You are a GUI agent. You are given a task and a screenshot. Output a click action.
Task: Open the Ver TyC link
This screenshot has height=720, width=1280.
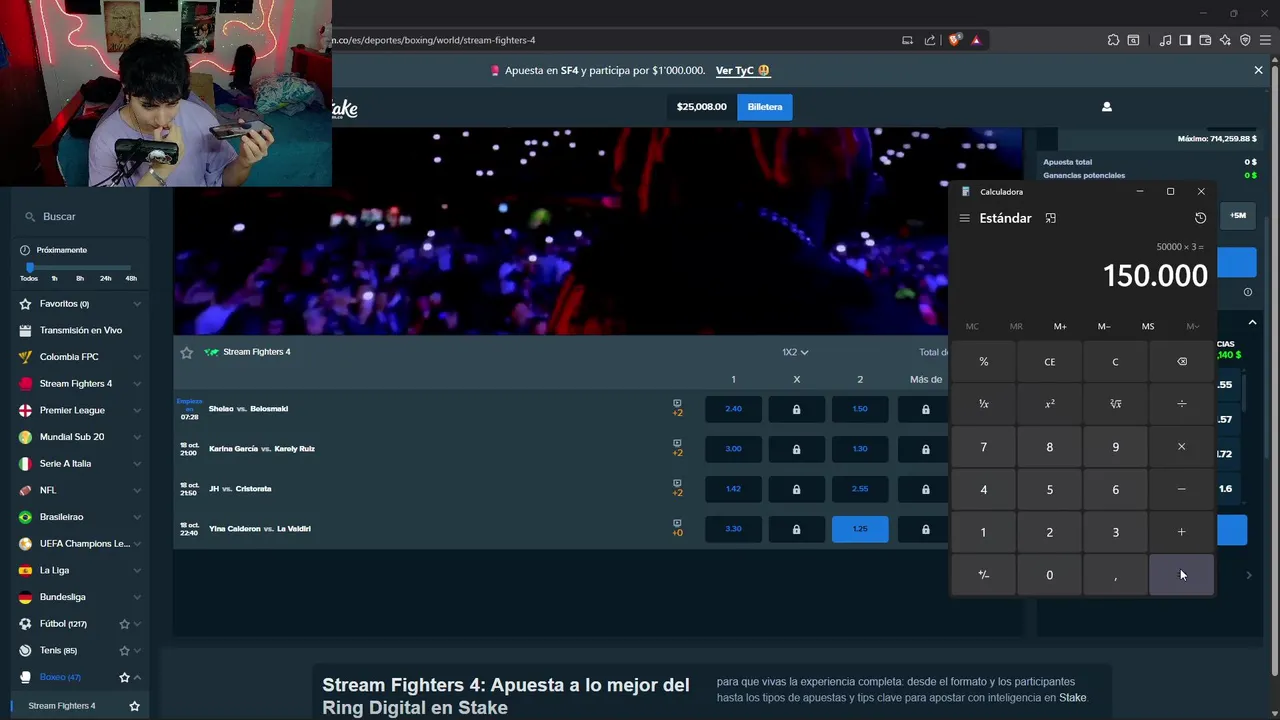743,70
